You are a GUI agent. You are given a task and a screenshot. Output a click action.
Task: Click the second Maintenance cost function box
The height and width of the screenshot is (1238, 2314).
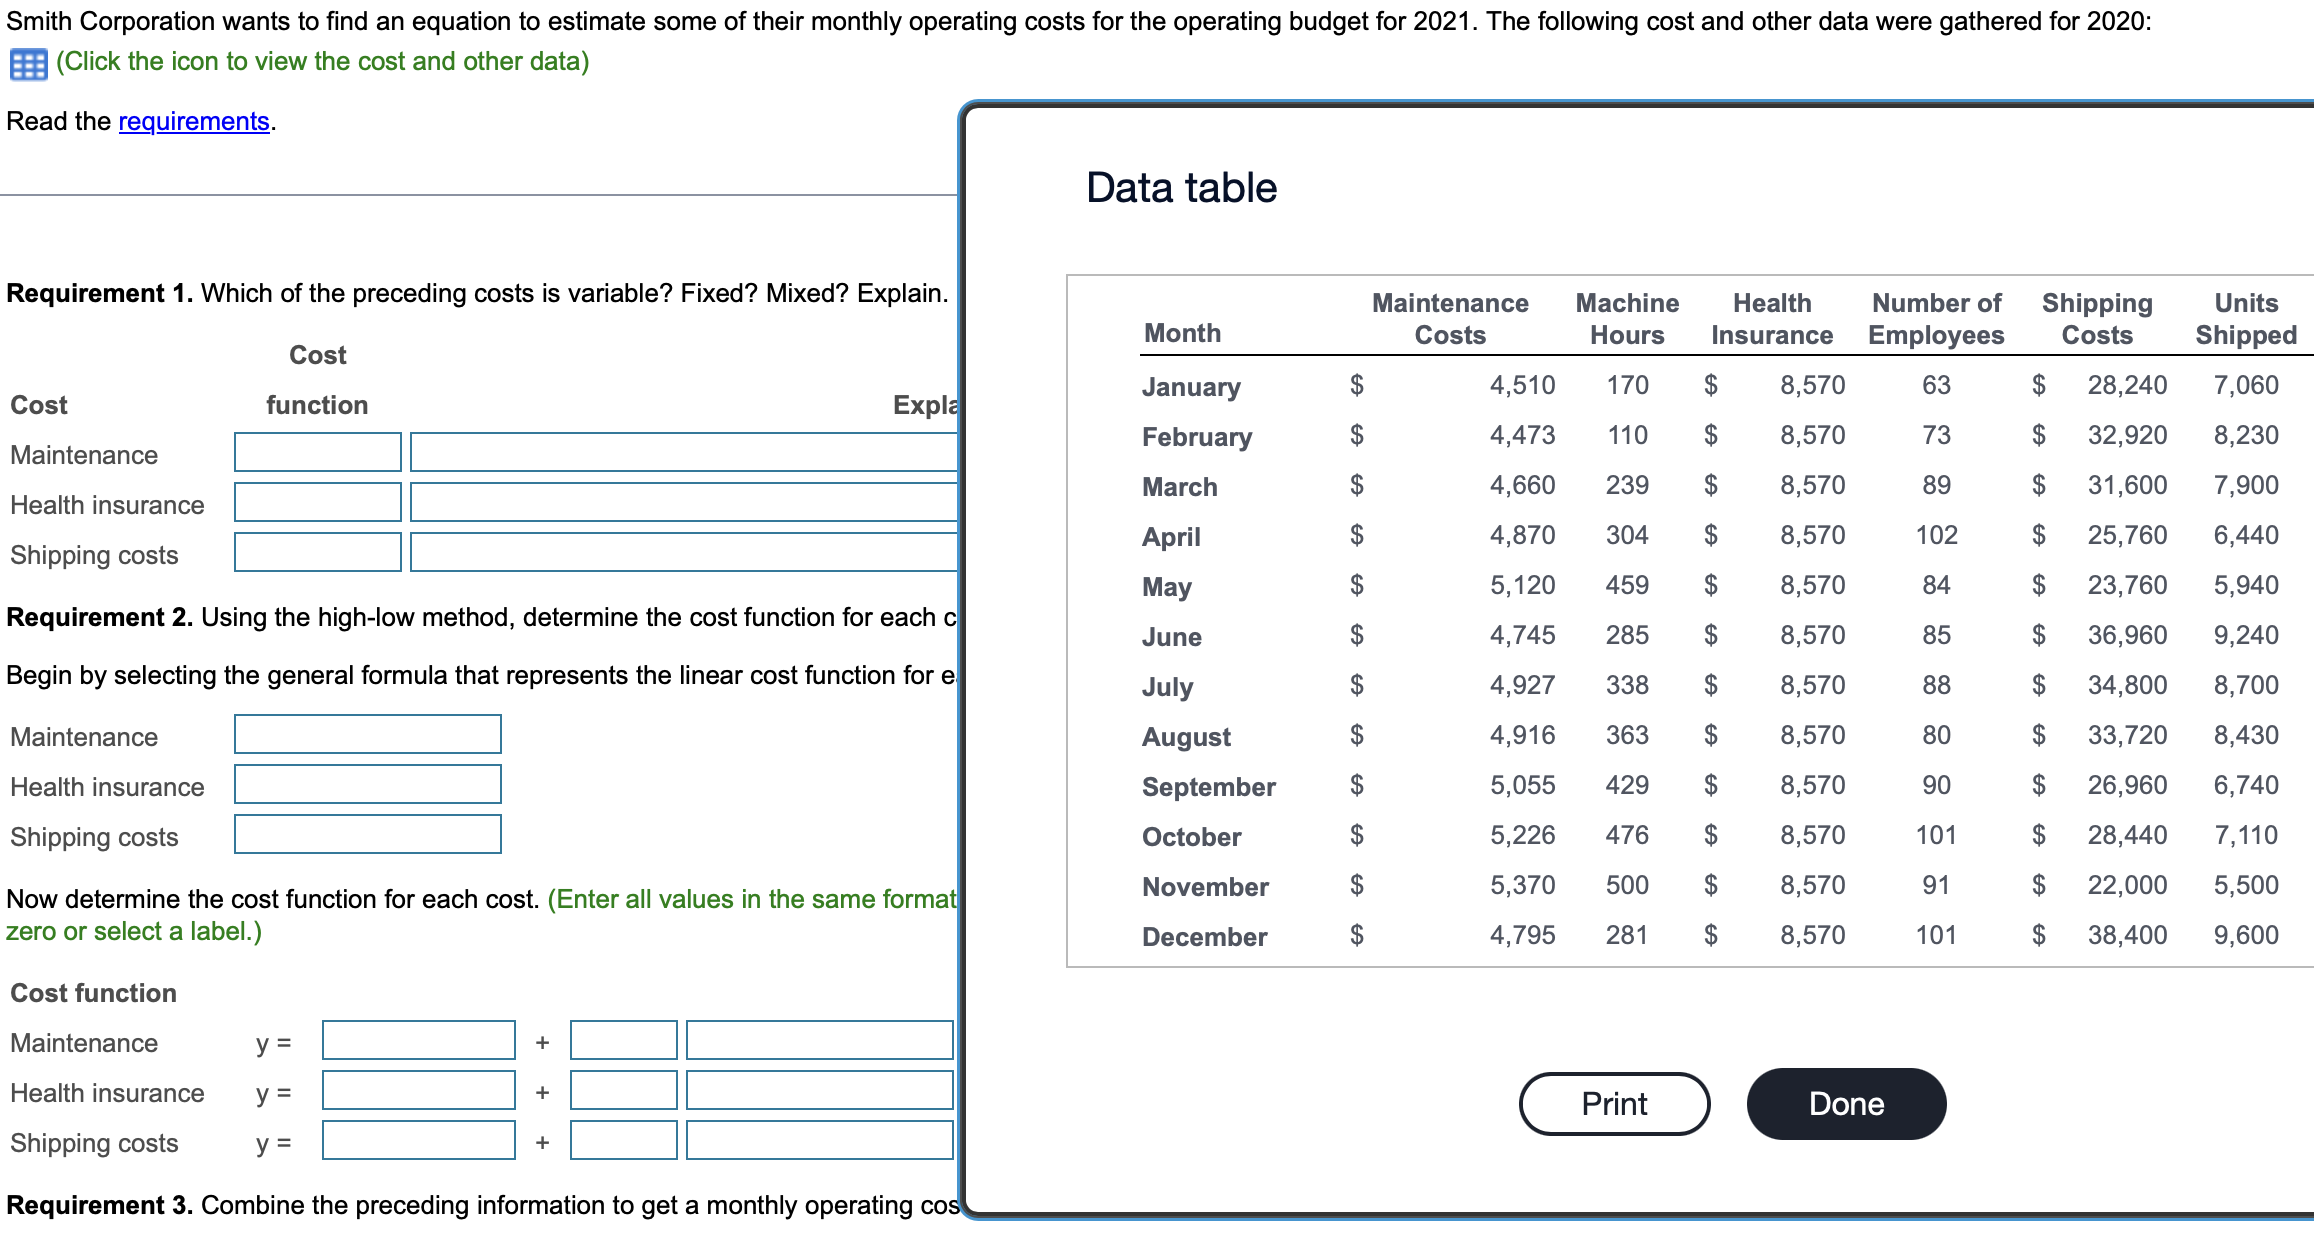622,1040
